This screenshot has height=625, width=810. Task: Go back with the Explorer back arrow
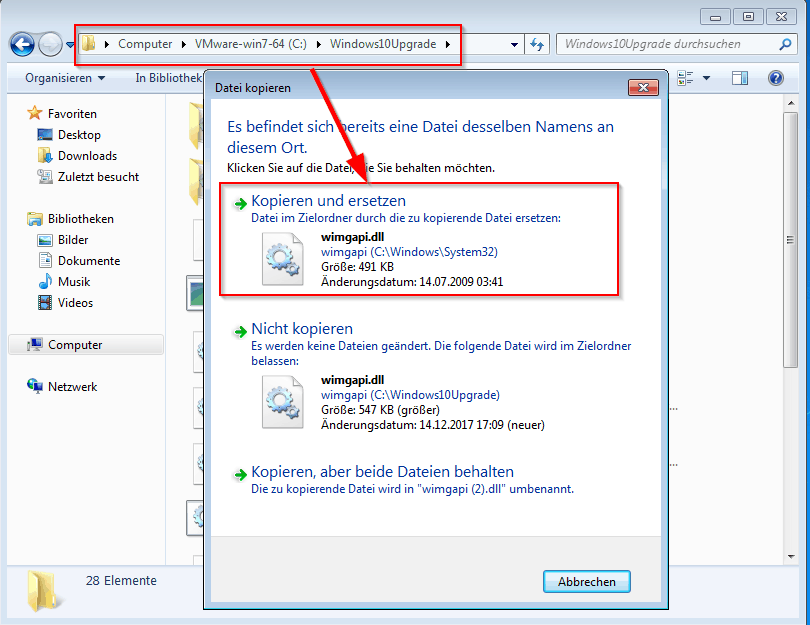coord(22,44)
